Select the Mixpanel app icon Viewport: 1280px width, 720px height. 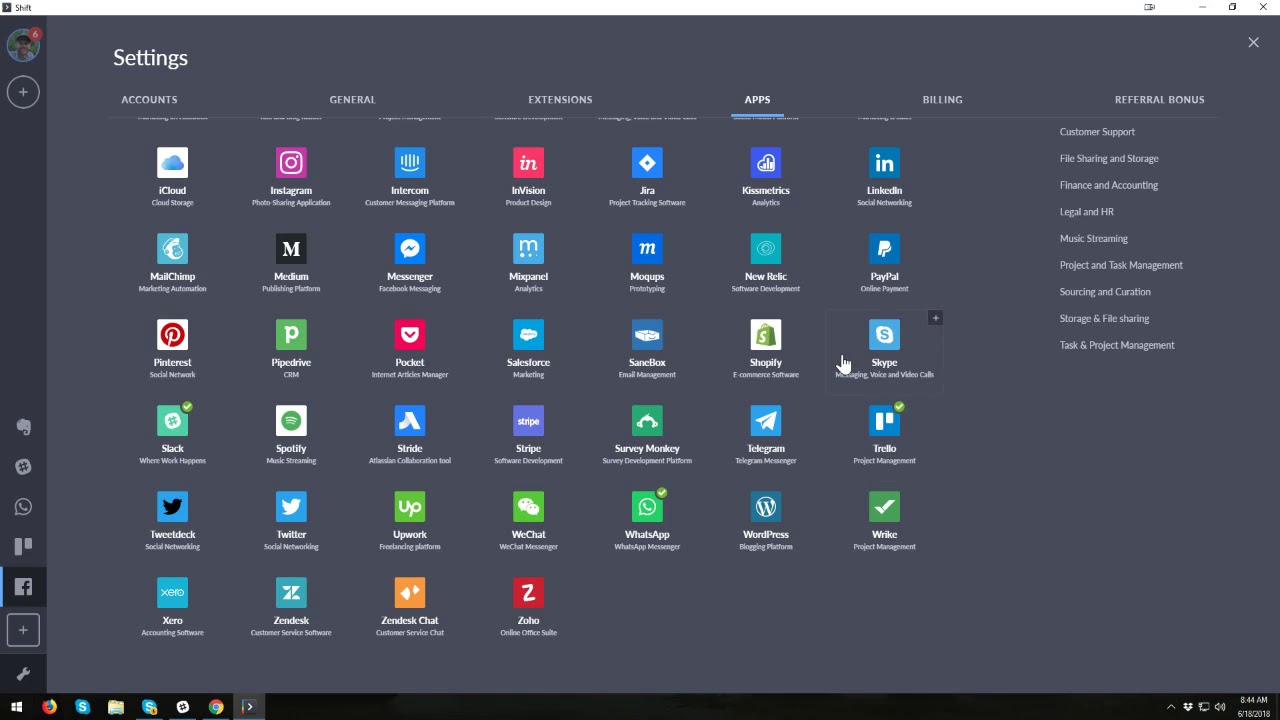pyautogui.click(x=528, y=249)
